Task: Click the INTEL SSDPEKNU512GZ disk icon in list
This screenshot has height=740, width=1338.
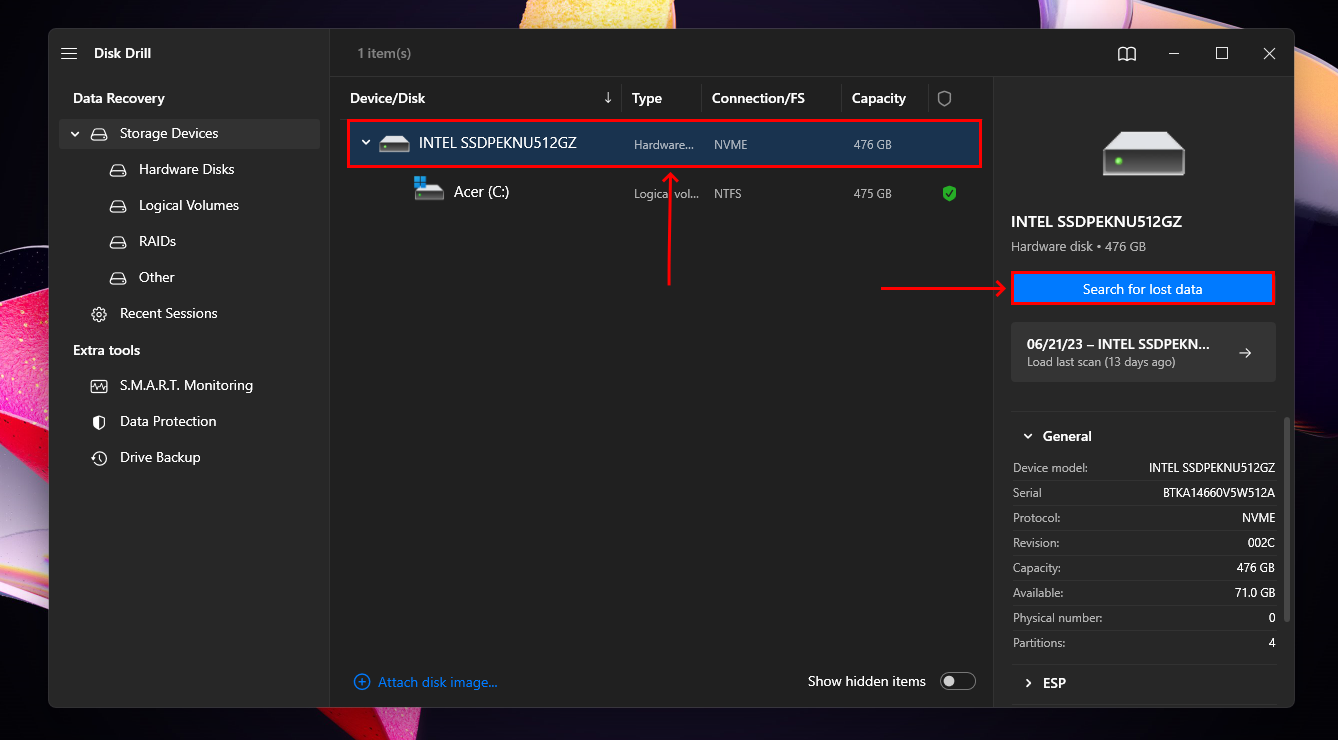Action: 395,144
